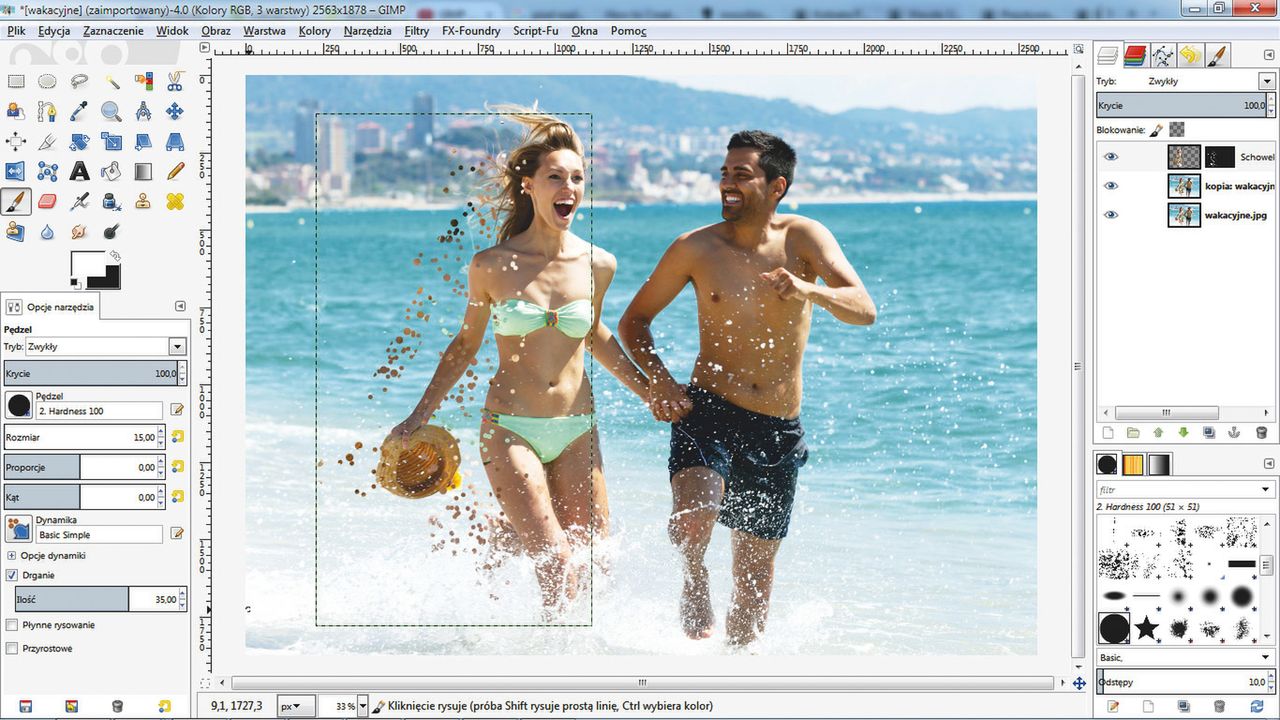Viewport: 1280px width, 720px height.
Task: Refresh the brushes list
Action: (1257, 706)
